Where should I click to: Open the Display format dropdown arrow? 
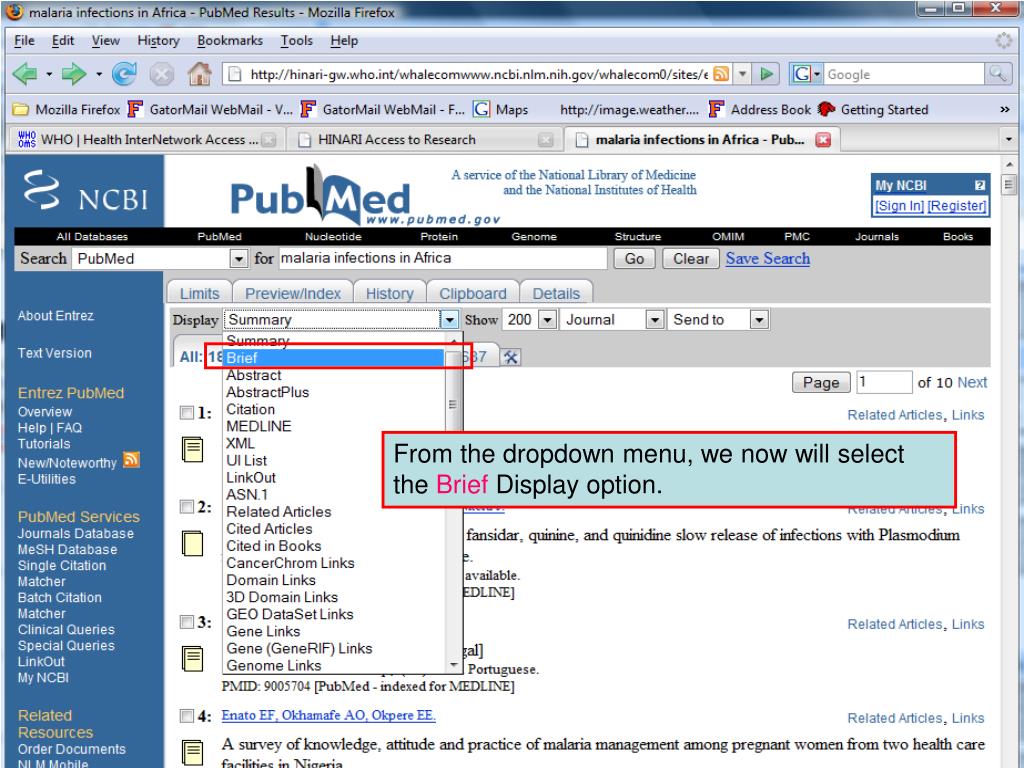point(449,319)
